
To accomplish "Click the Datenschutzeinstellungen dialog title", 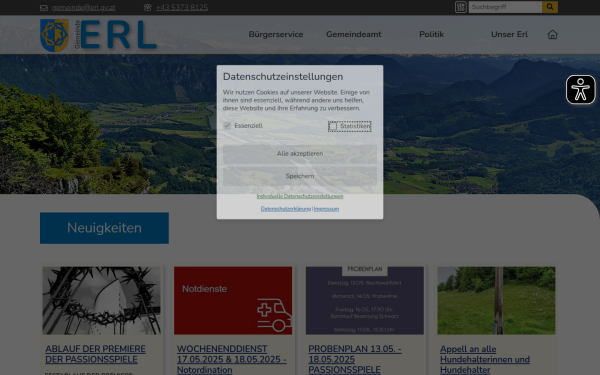I will pyautogui.click(x=283, y=77).
